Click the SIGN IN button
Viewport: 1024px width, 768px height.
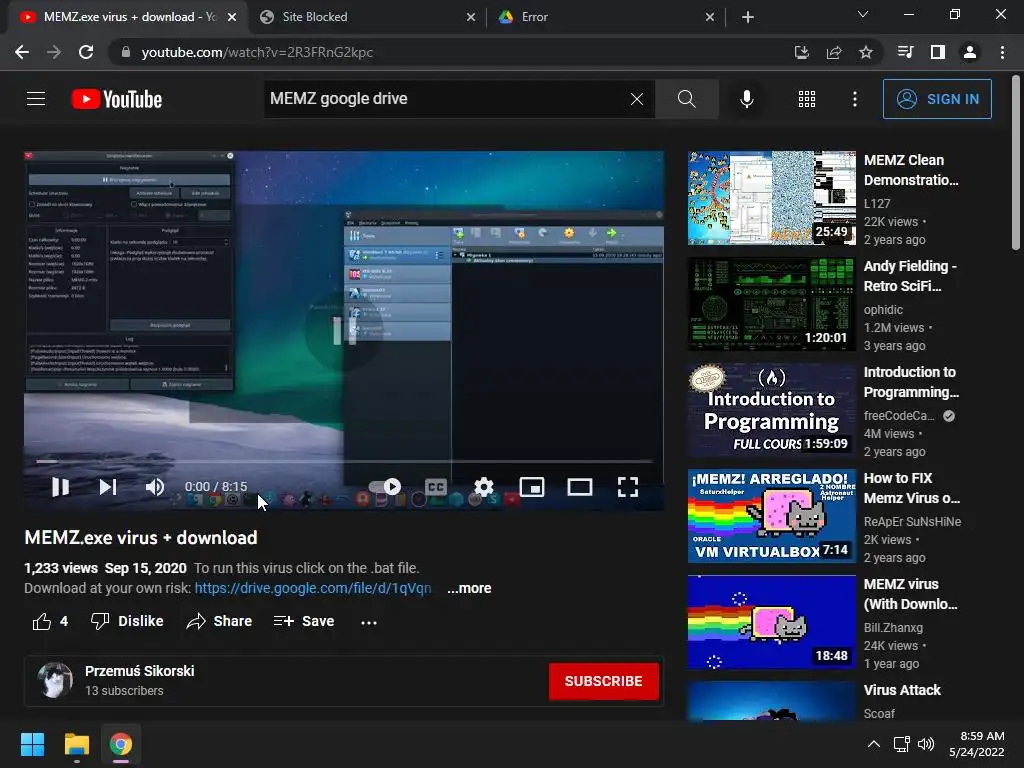coord(936,99)
